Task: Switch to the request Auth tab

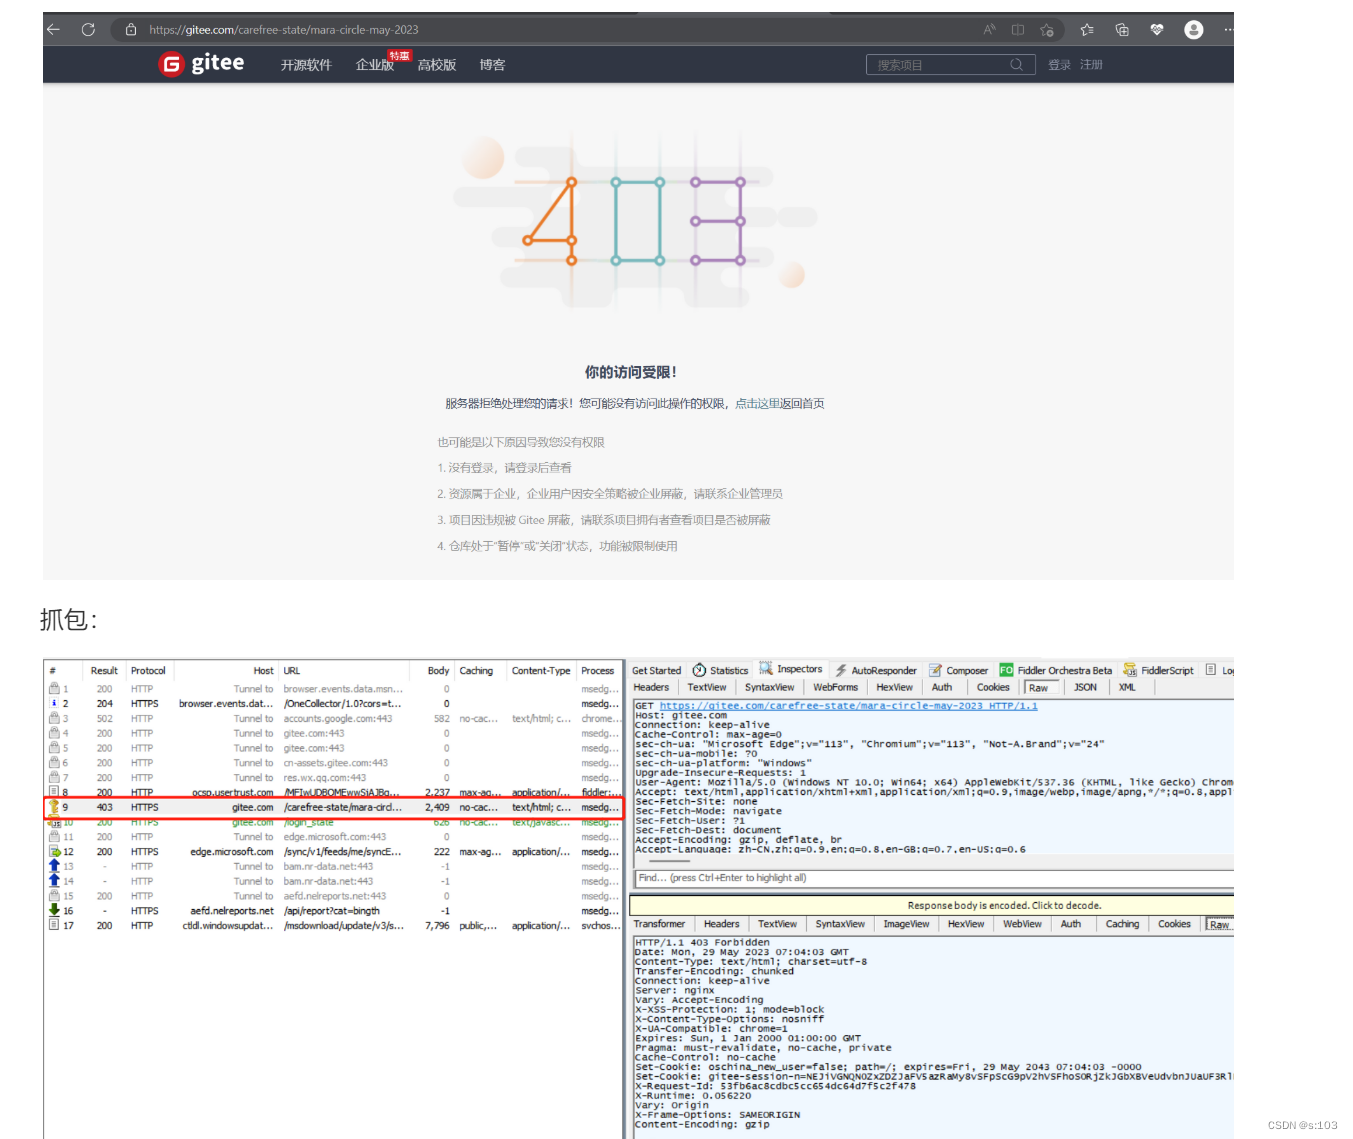Action: click(x=942, y=687)
